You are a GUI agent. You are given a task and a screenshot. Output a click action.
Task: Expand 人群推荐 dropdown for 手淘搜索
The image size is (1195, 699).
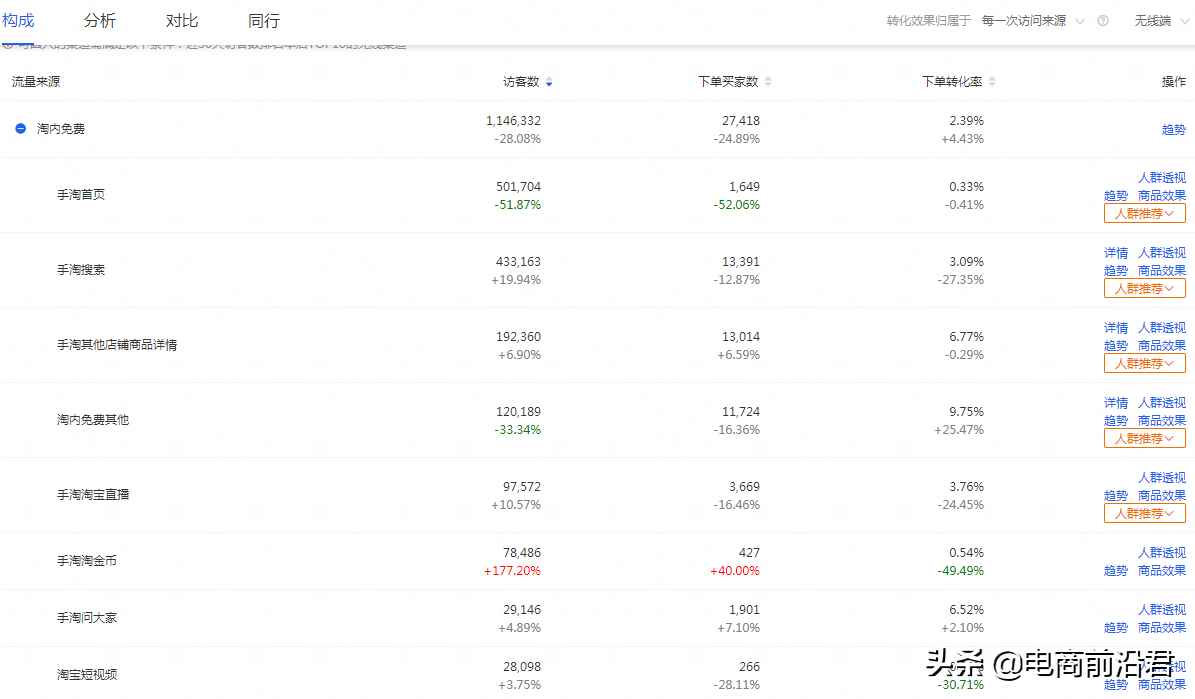pyautogui.click(x=1144, y=289)
